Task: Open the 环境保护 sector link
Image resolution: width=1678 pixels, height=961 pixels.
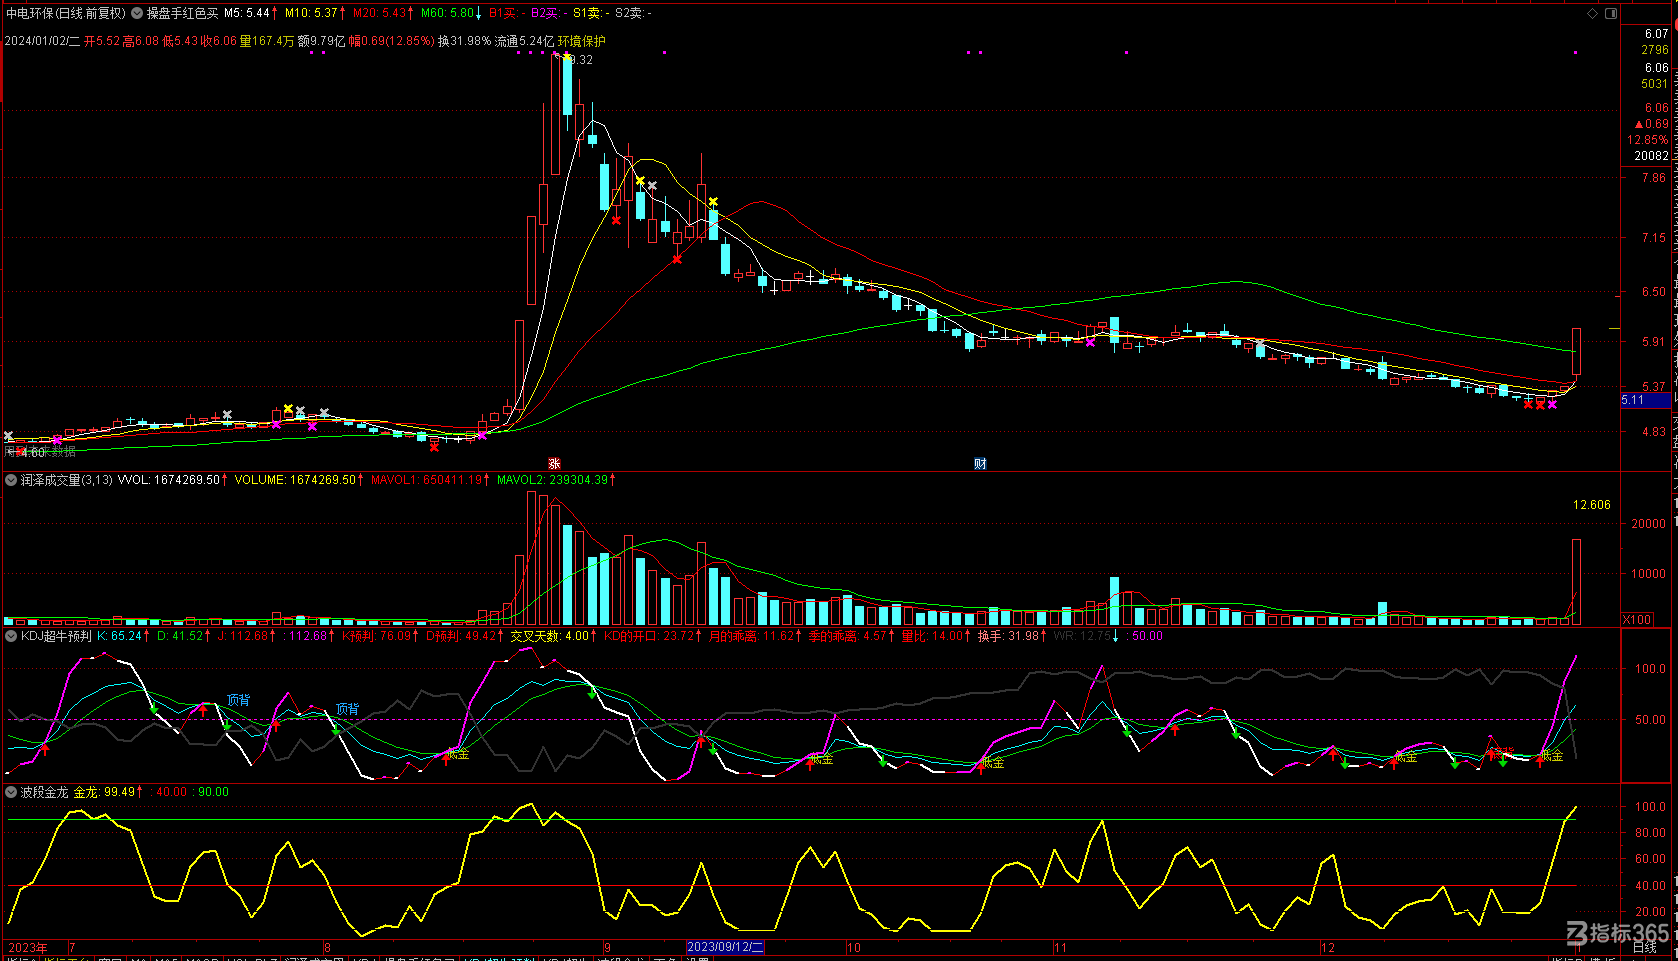Action: point(581,41)
